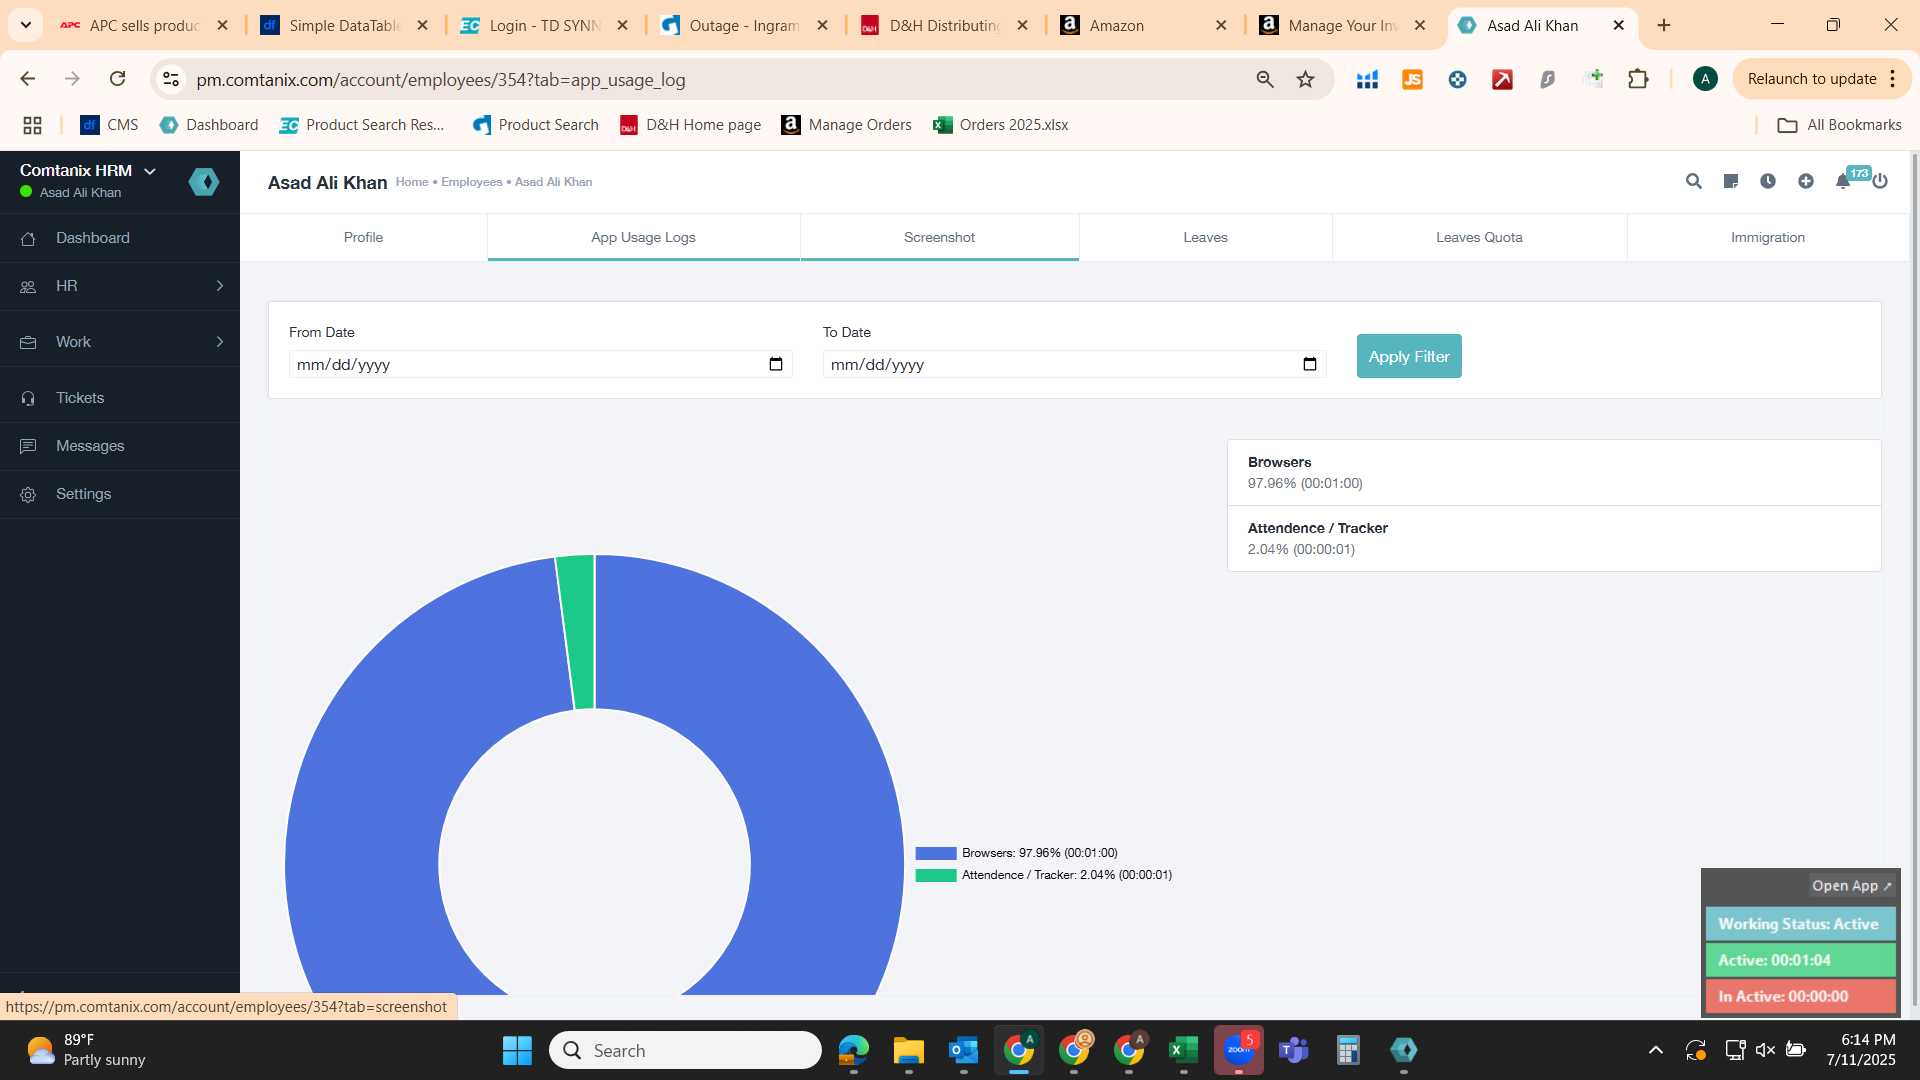Click the In Active: 00:00:00 timer bar

(1800, 996)
